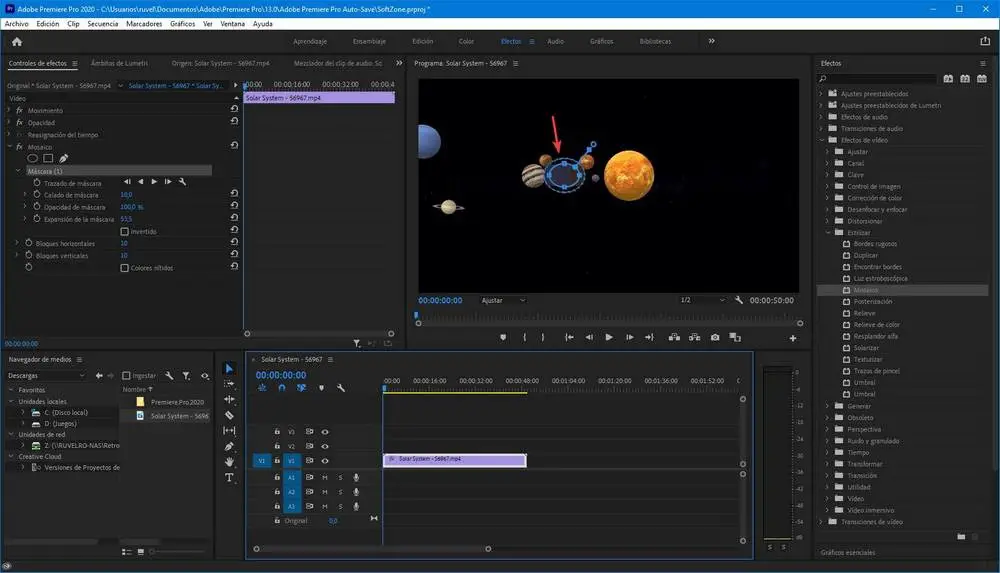Screen dimensions: 1000x573
Task: Open timeline display settings wrench
Action: click(341, 388)
